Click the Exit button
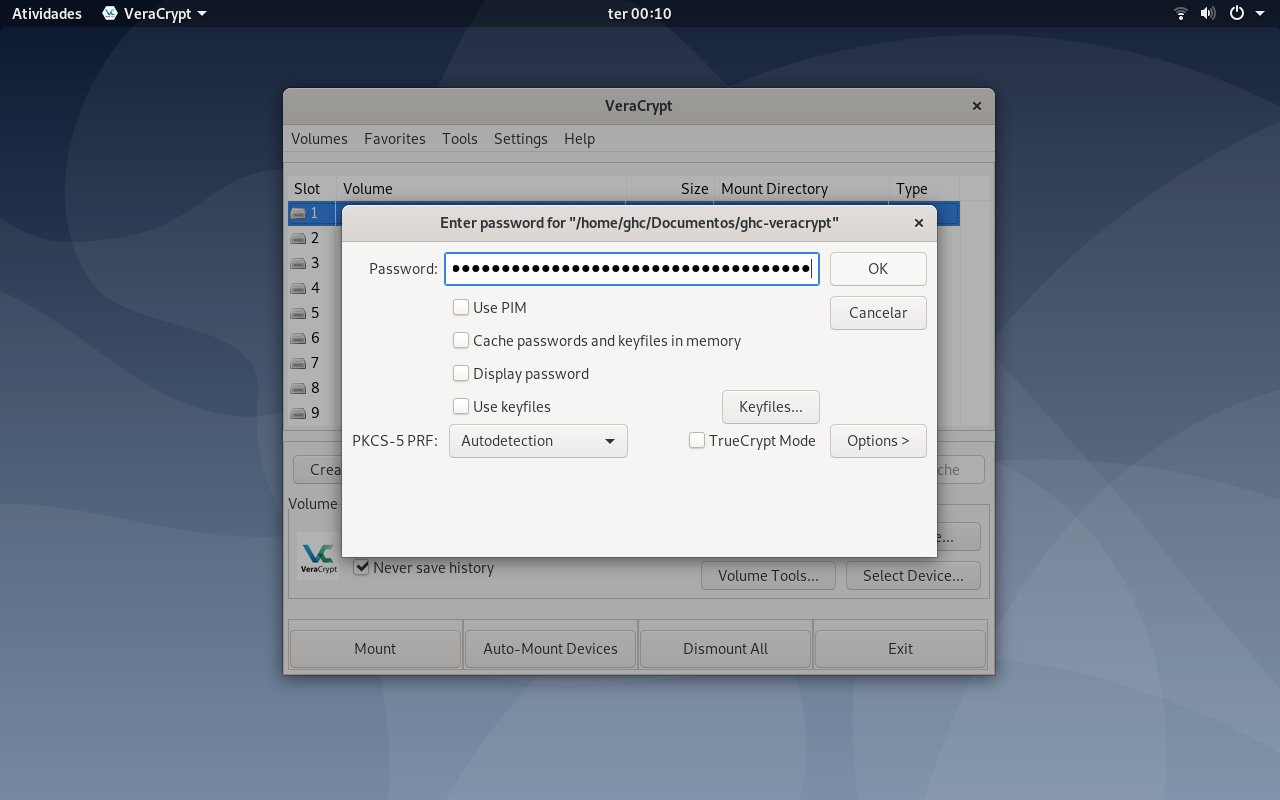This screenshot has width=1280, height=800. pos(900,649)
